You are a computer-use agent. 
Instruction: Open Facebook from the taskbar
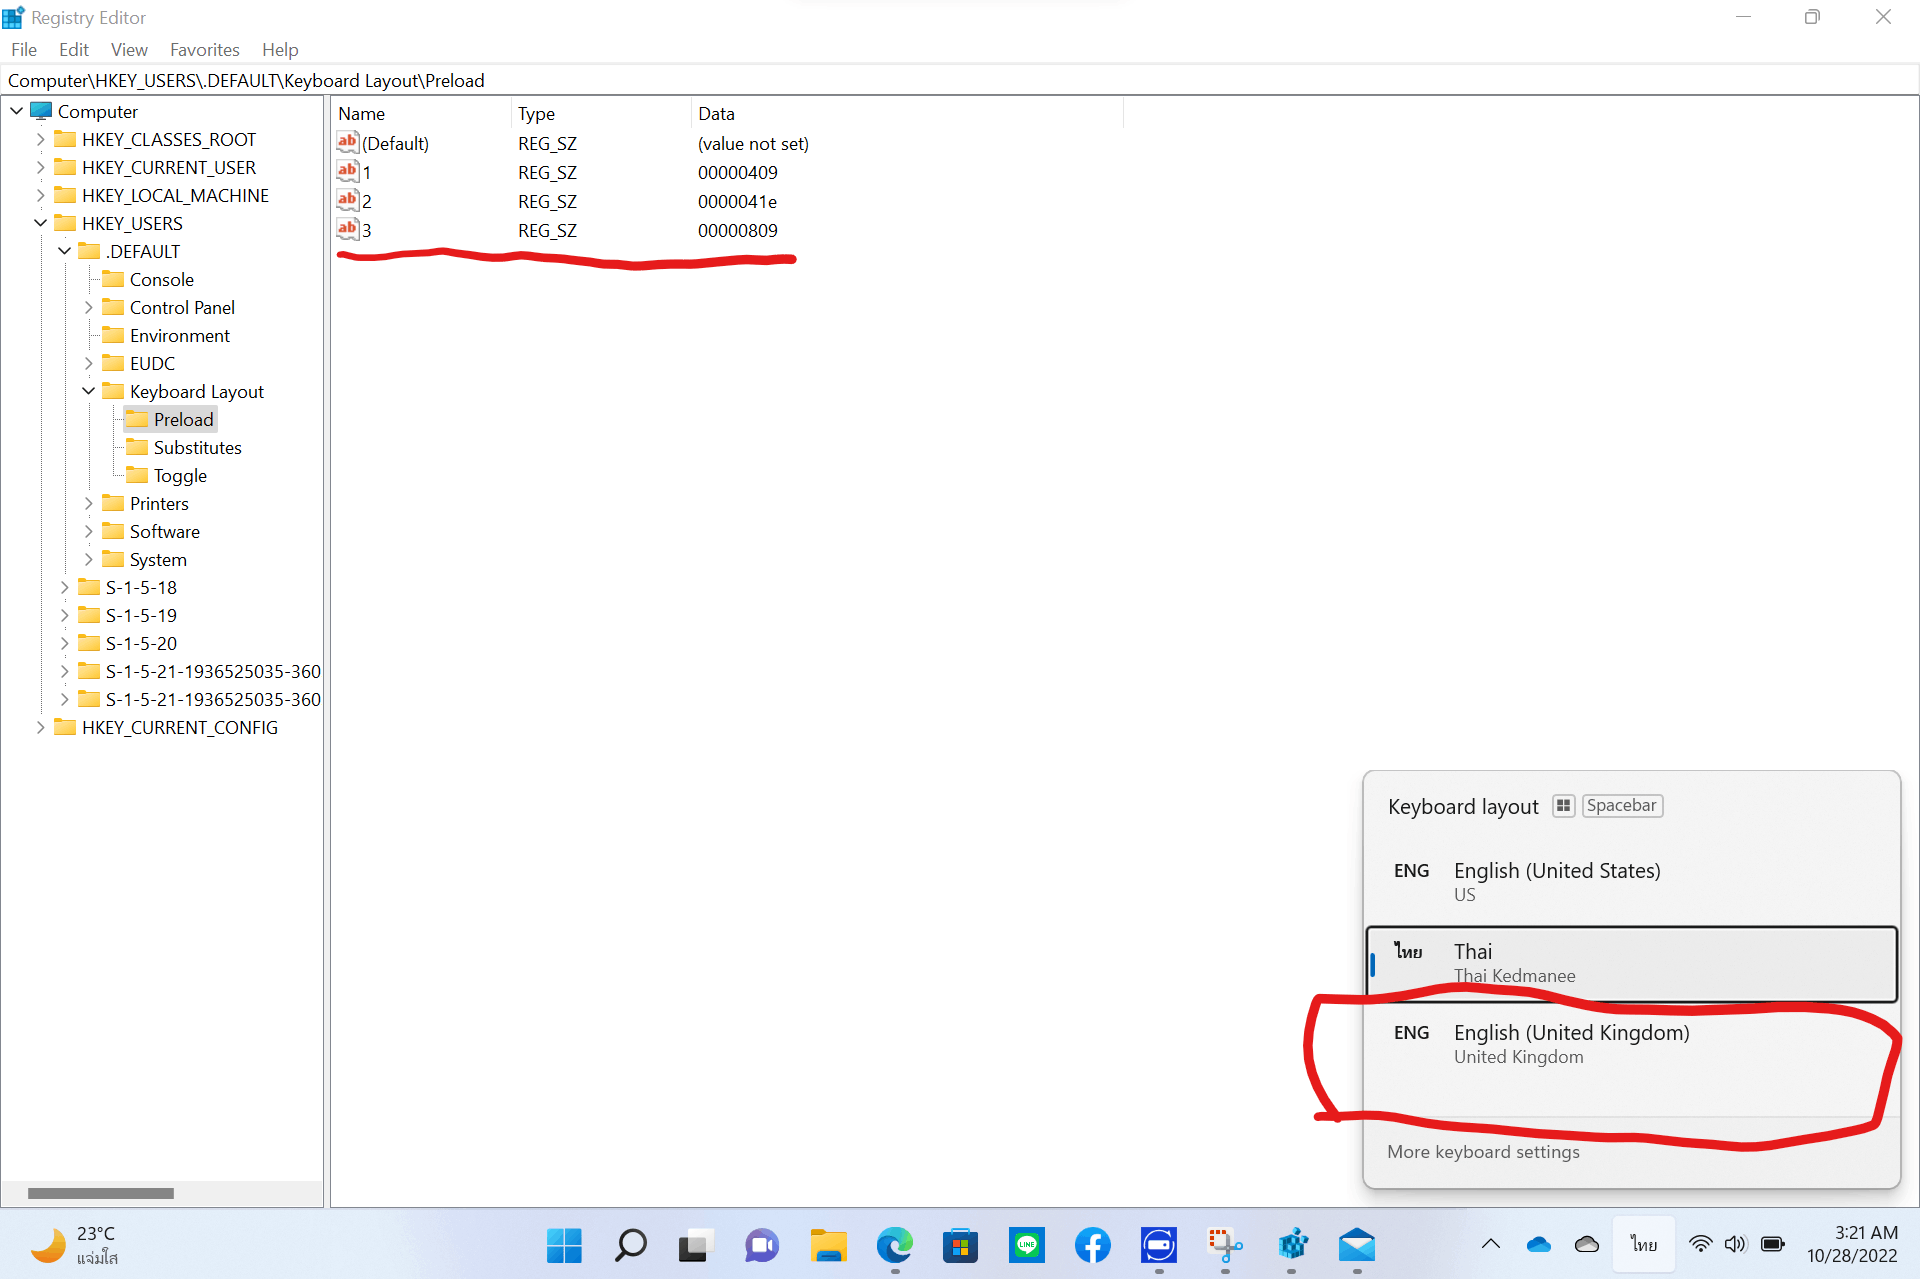(x=1092, y=1245)
